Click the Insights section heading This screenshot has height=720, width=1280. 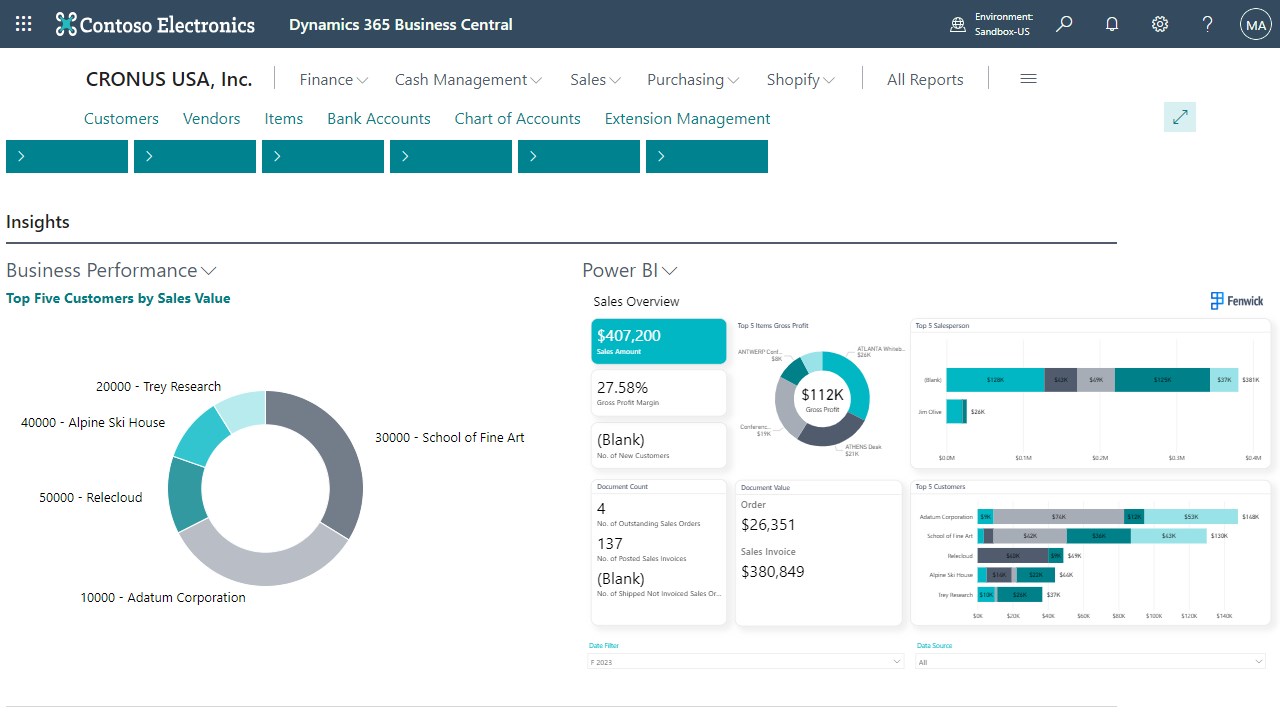tap(38, 222)
